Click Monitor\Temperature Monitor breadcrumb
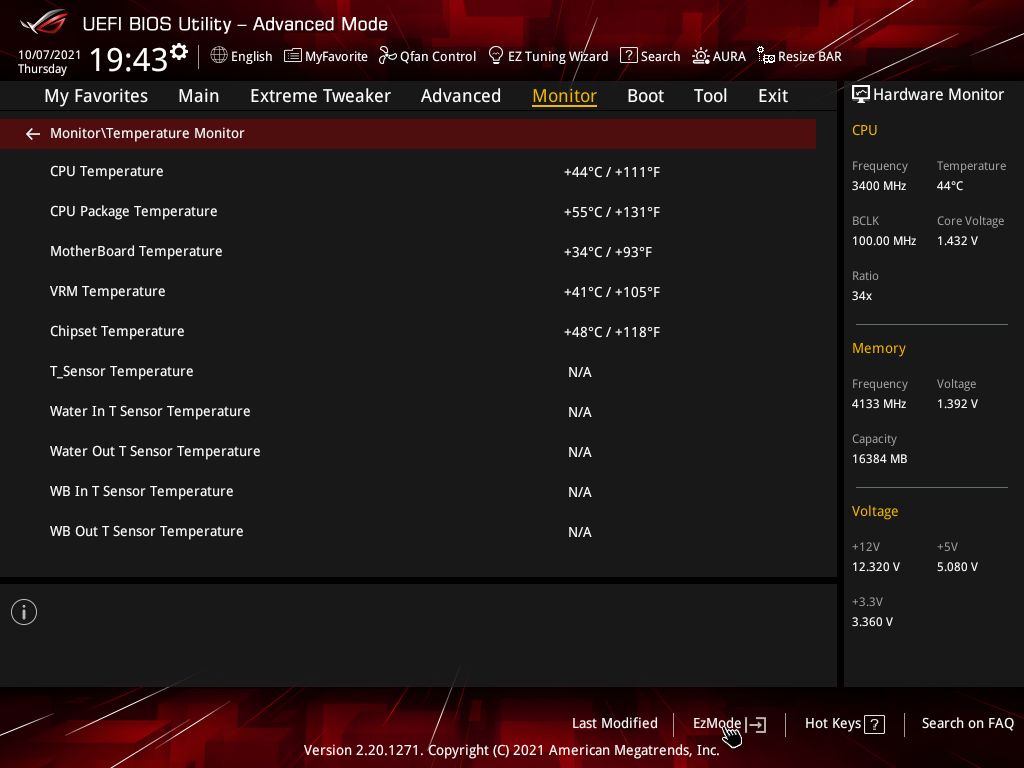Viewport: 1024px width, 768px height. (x=147, y=133)
